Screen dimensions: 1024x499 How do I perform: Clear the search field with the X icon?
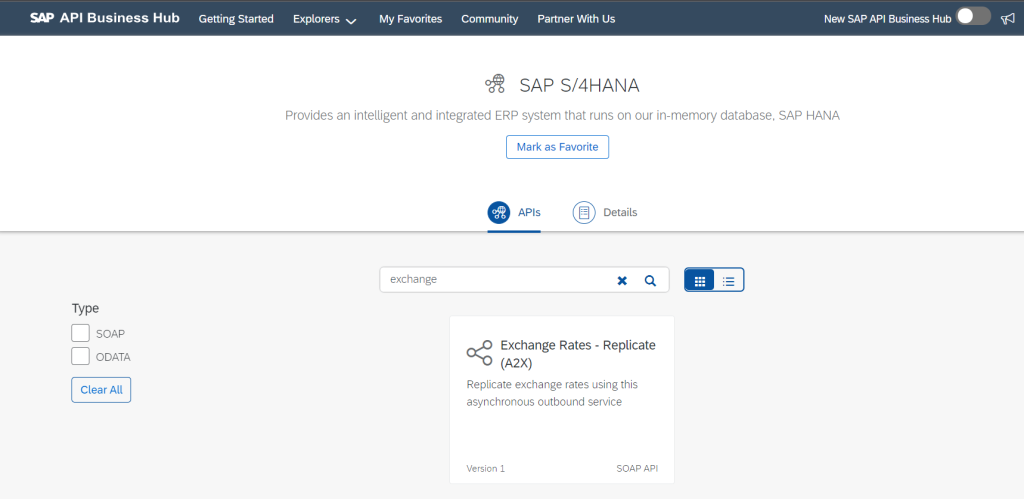(x=622, y=280)
